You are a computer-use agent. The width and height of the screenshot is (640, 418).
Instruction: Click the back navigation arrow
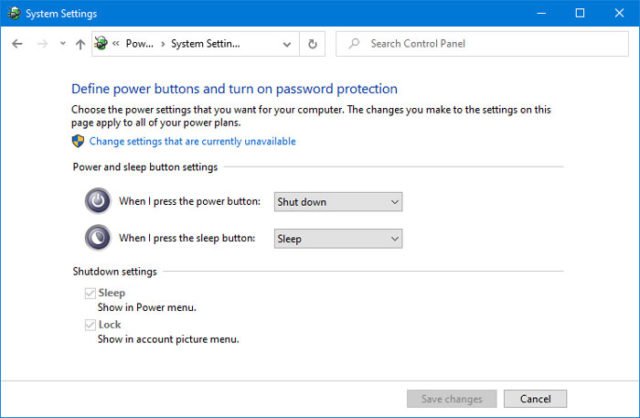(x=17, y=44)
